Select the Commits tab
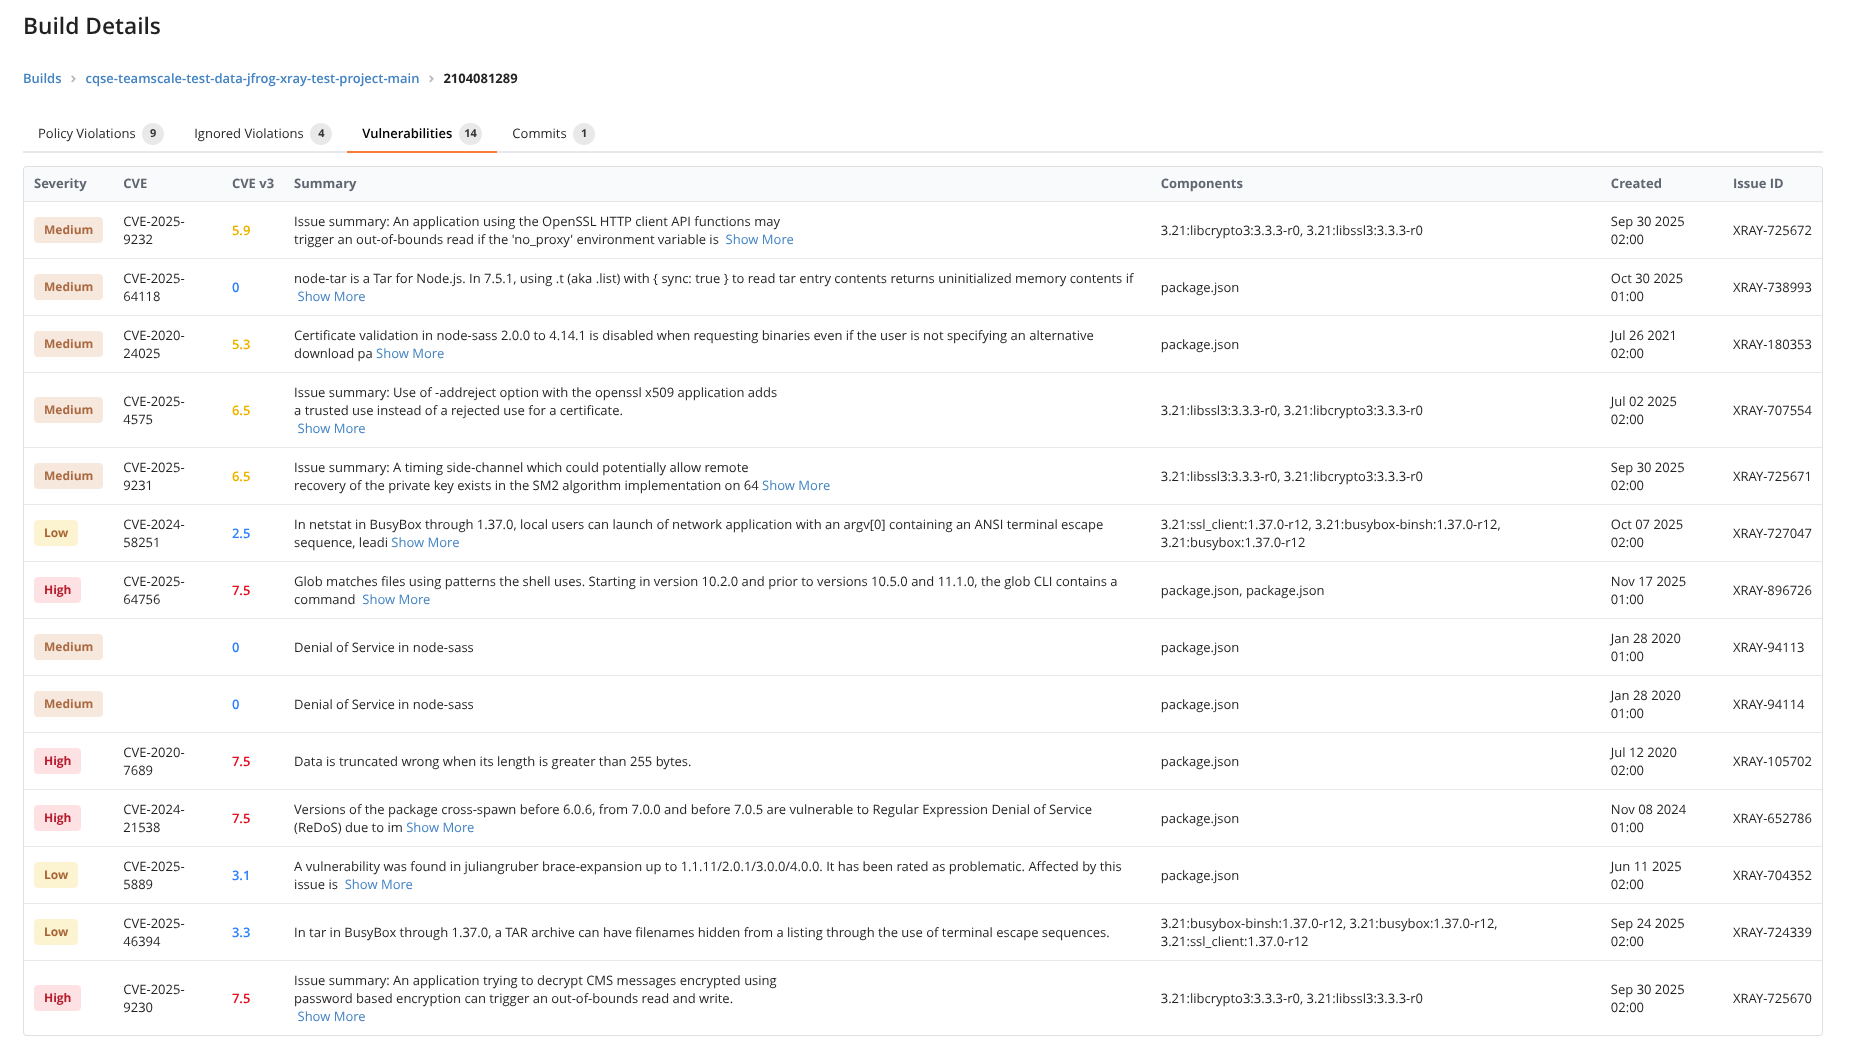1855x1055 pixels. (540, 133)
